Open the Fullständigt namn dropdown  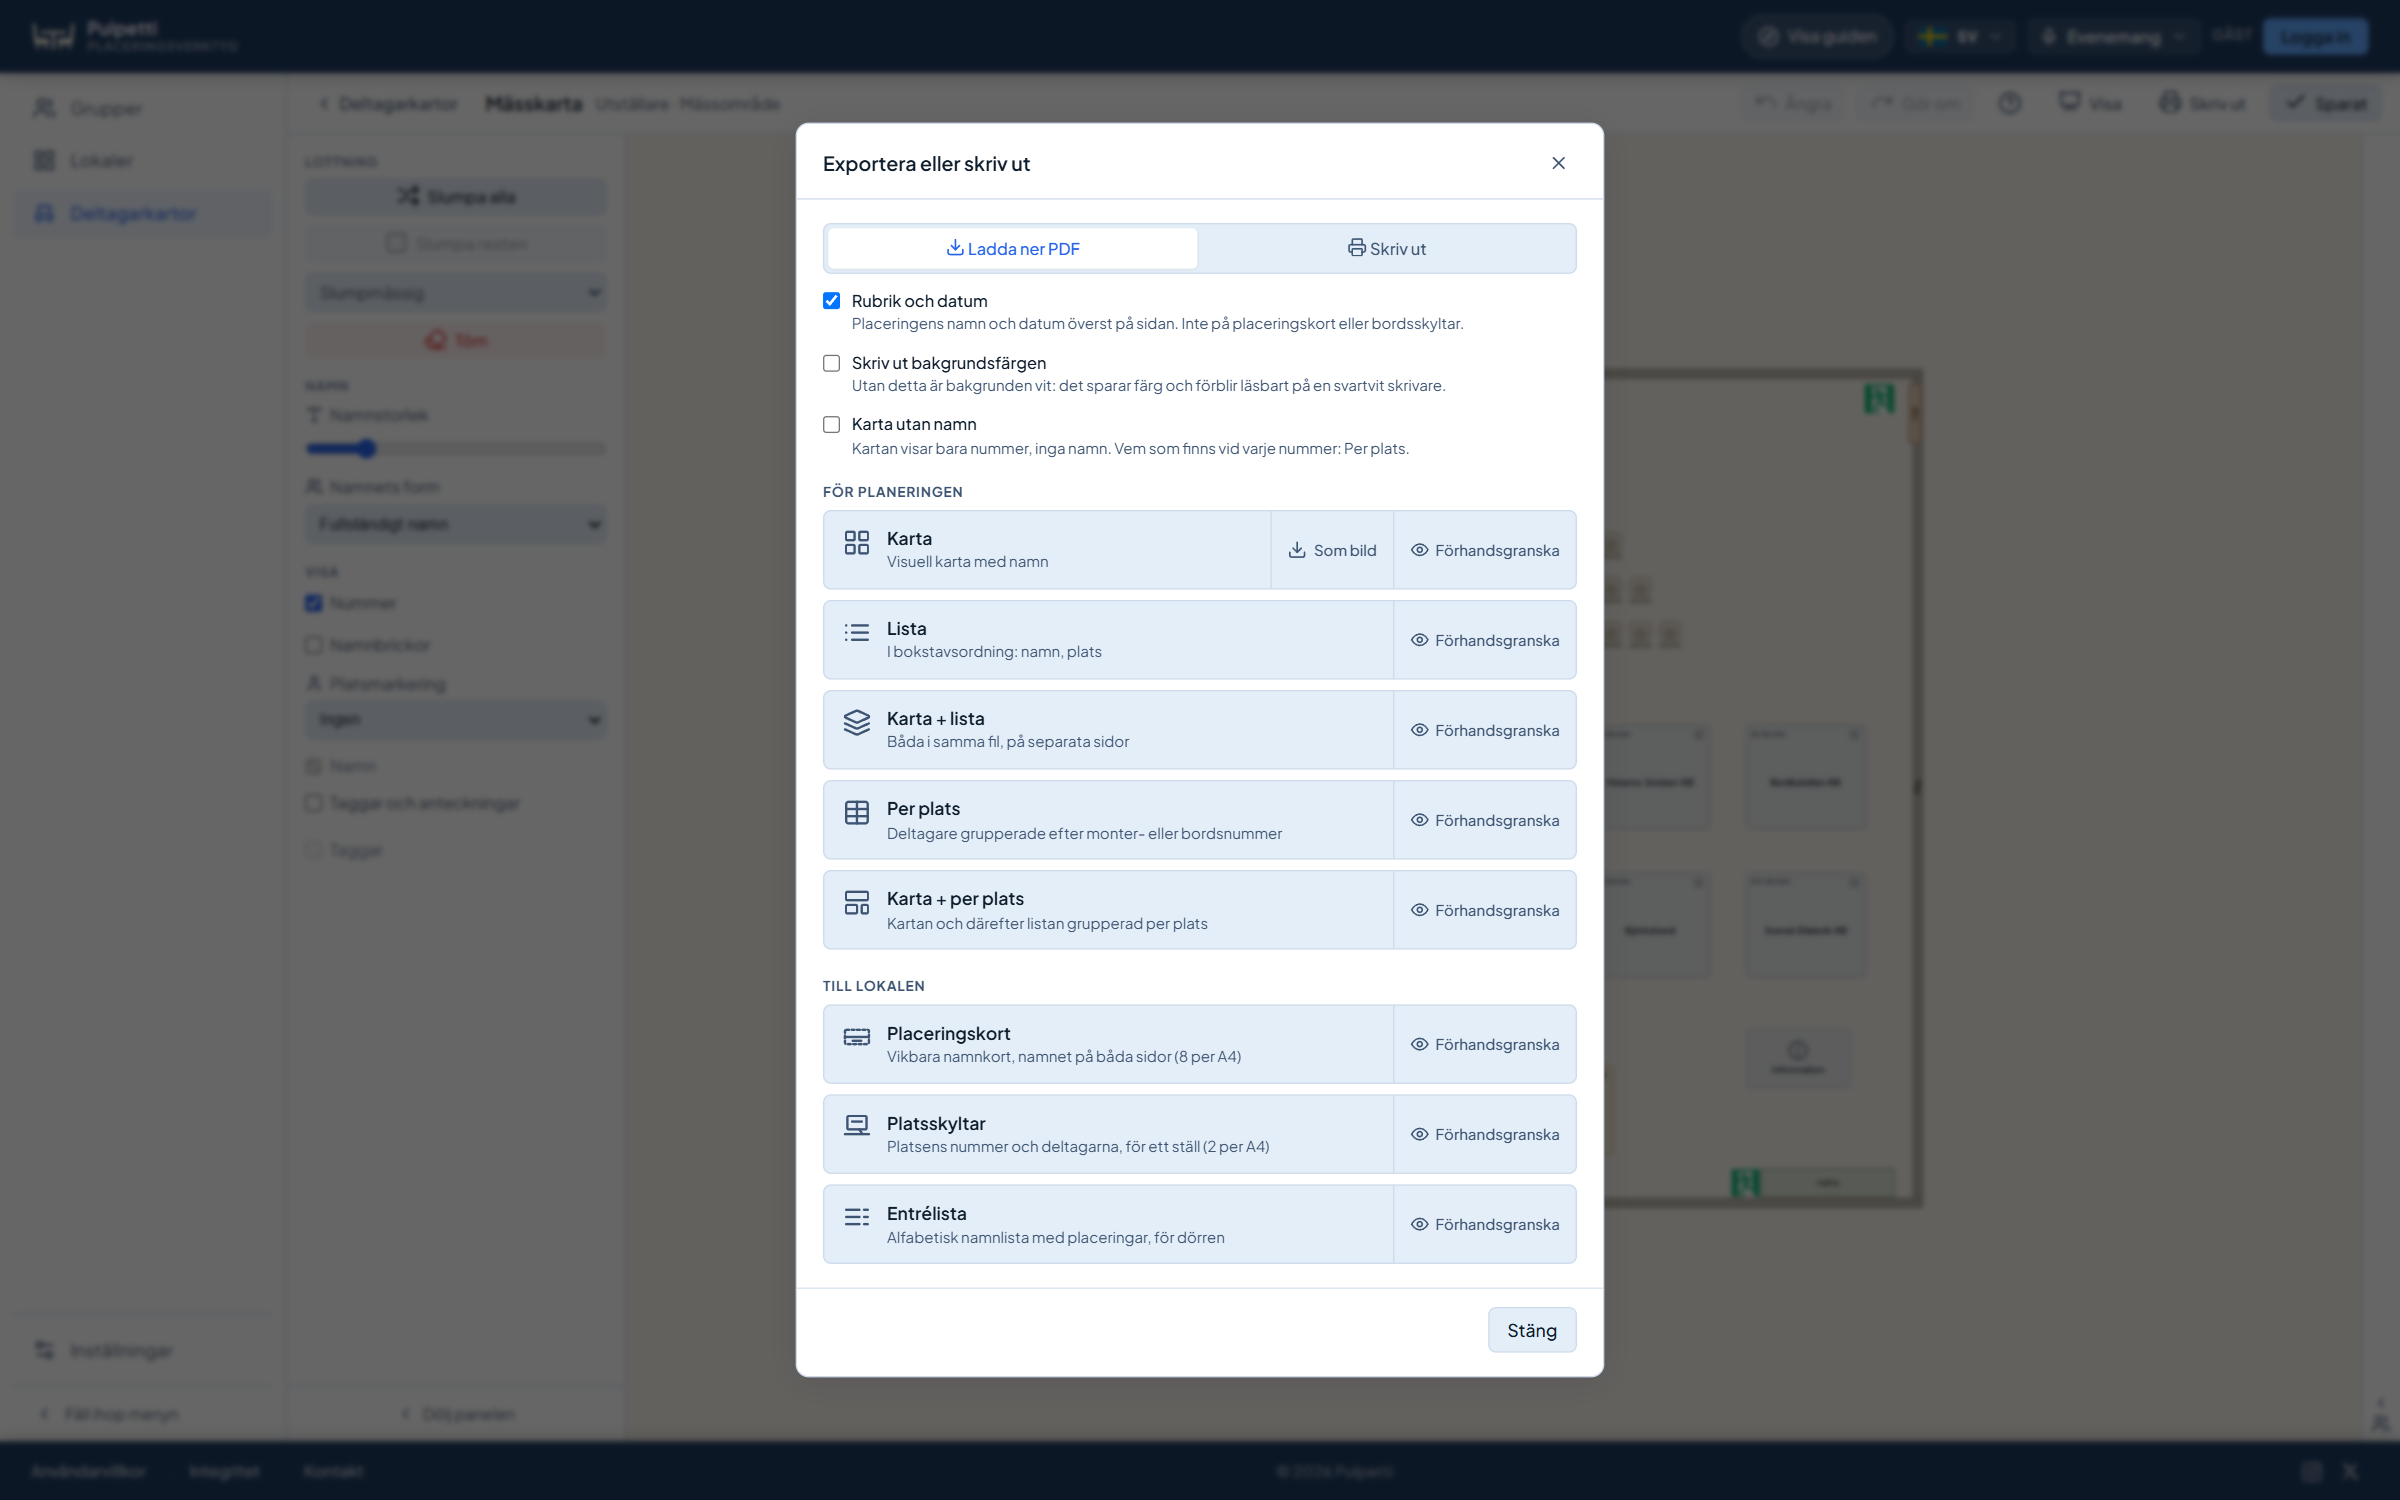point(456,525)
